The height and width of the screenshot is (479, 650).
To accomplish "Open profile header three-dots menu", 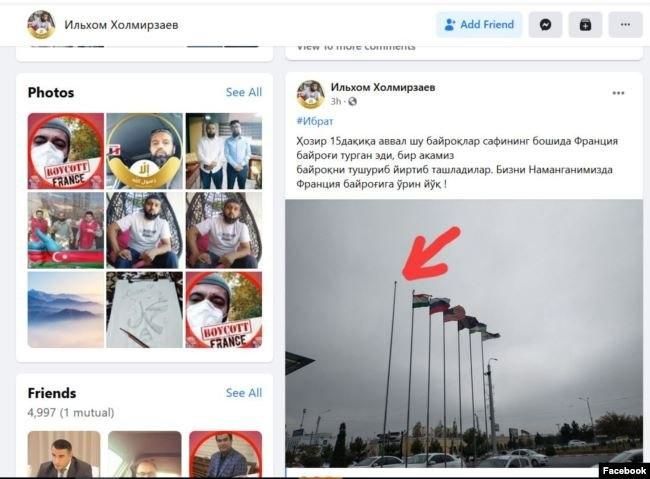I will (625, 25).
